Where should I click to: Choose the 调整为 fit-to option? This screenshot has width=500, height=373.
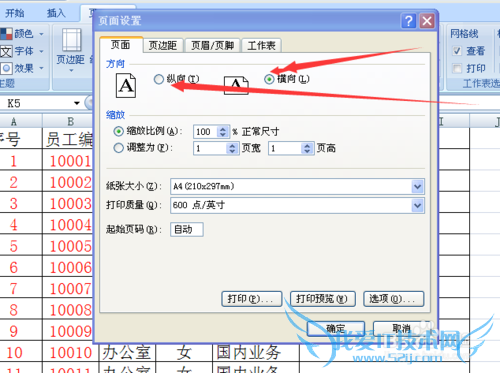[x=118, y=148]
